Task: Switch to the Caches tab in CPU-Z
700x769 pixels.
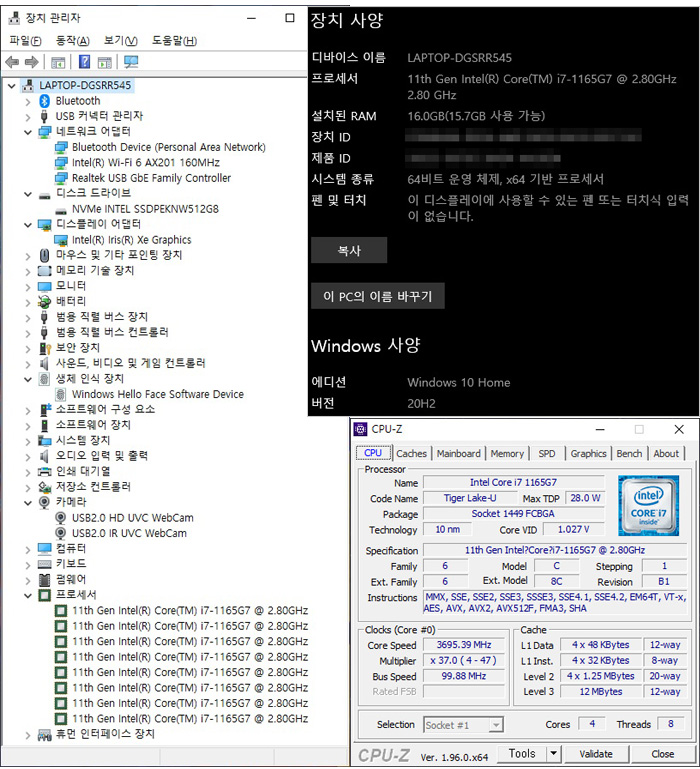Action: [x=412, y=454]
